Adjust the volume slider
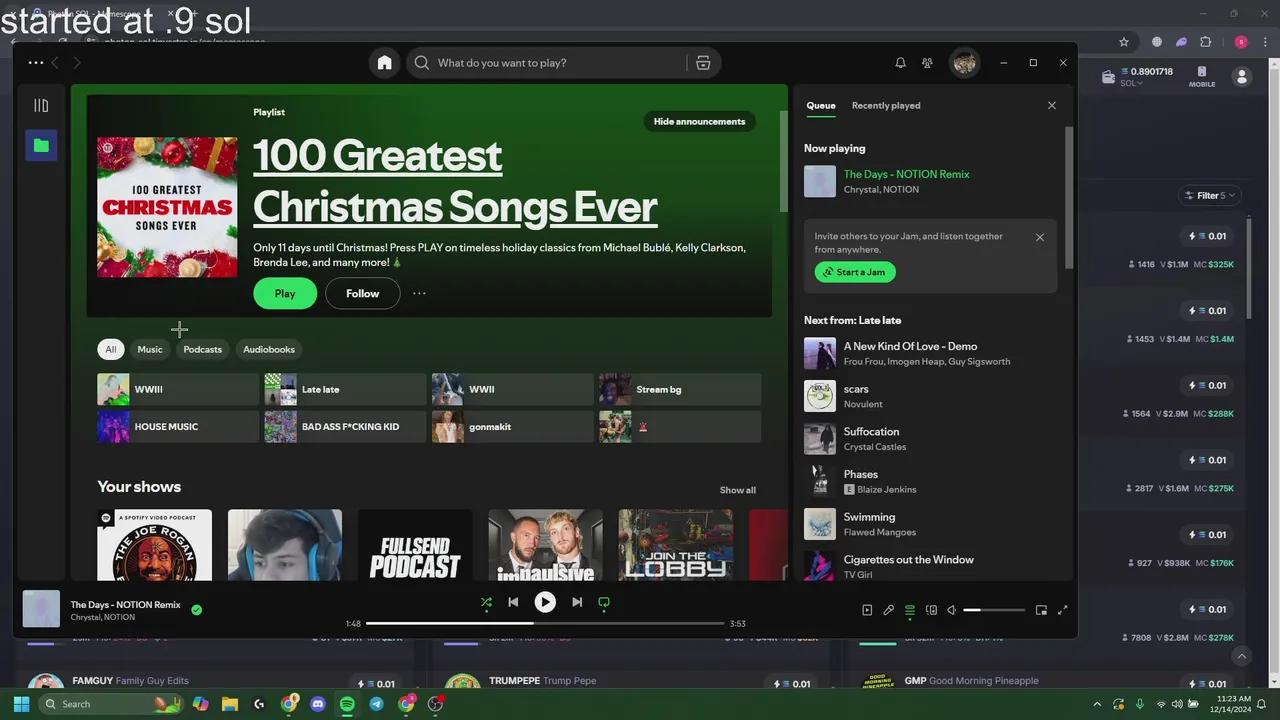 994,610
